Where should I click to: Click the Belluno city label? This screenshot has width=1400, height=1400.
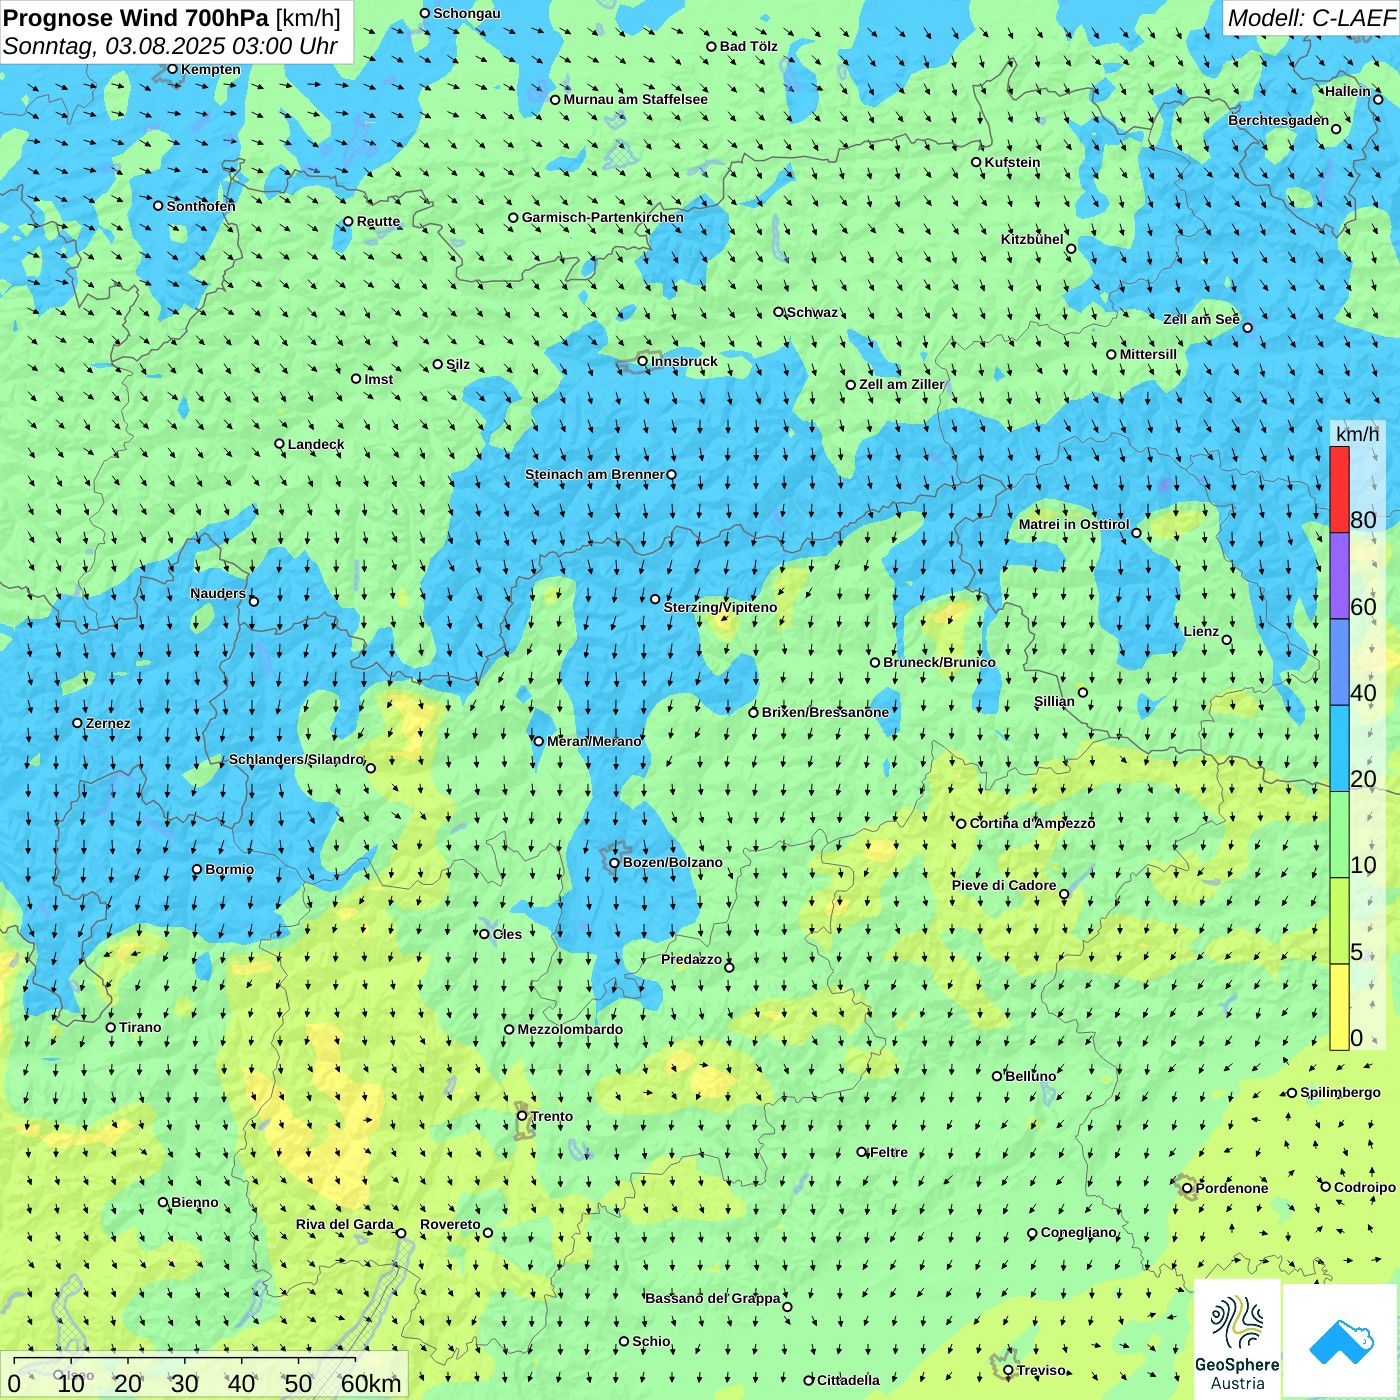[1030, 1076]
